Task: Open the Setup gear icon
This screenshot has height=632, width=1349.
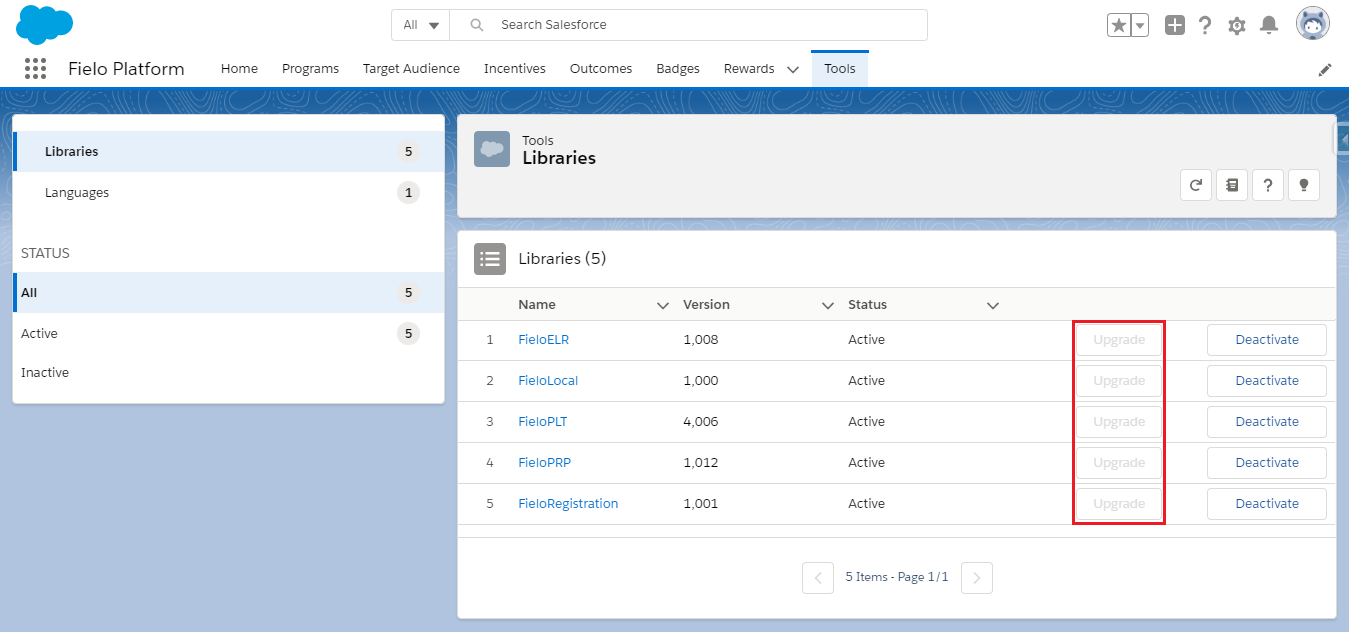Action: [1237, 25]
